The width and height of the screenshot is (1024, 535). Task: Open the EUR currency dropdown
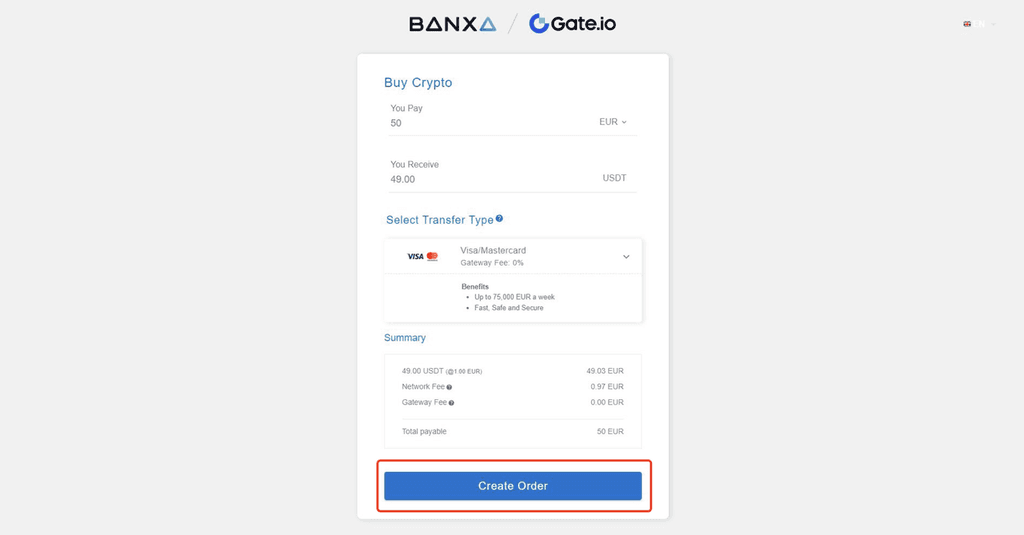pos(613,122)
